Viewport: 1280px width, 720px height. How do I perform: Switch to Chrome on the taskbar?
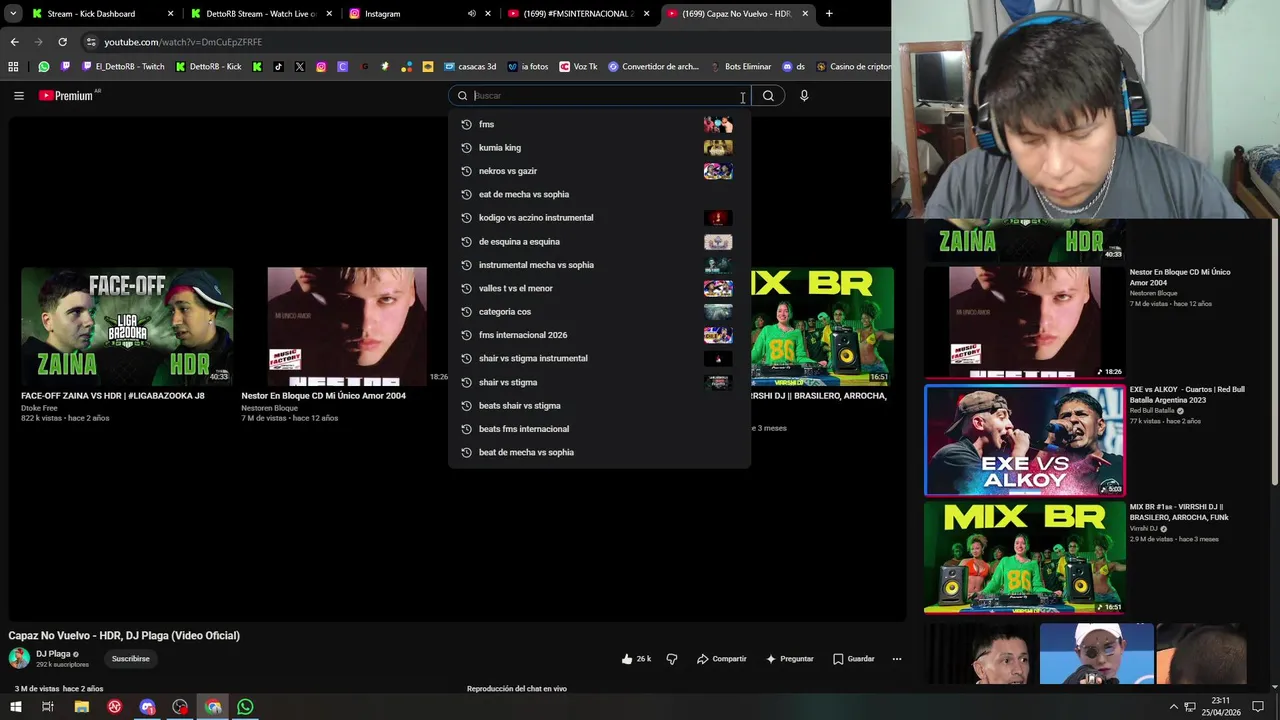(213, 707)
